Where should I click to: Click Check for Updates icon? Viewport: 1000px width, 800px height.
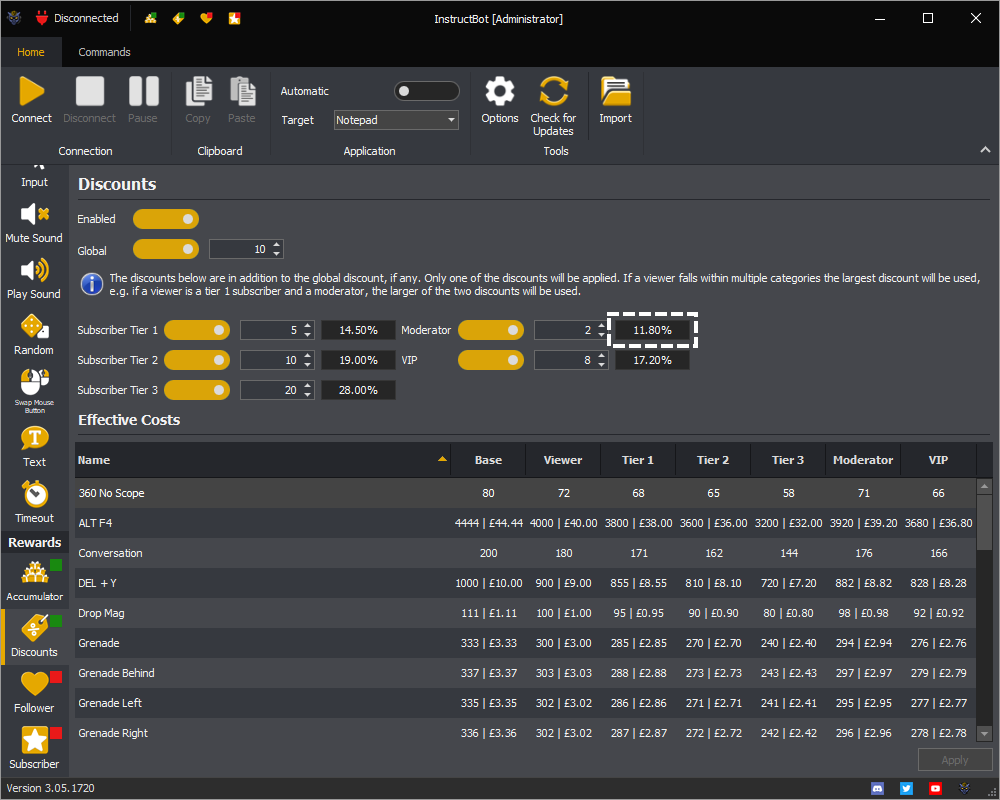pyautogui.click(x=553, y=92)
